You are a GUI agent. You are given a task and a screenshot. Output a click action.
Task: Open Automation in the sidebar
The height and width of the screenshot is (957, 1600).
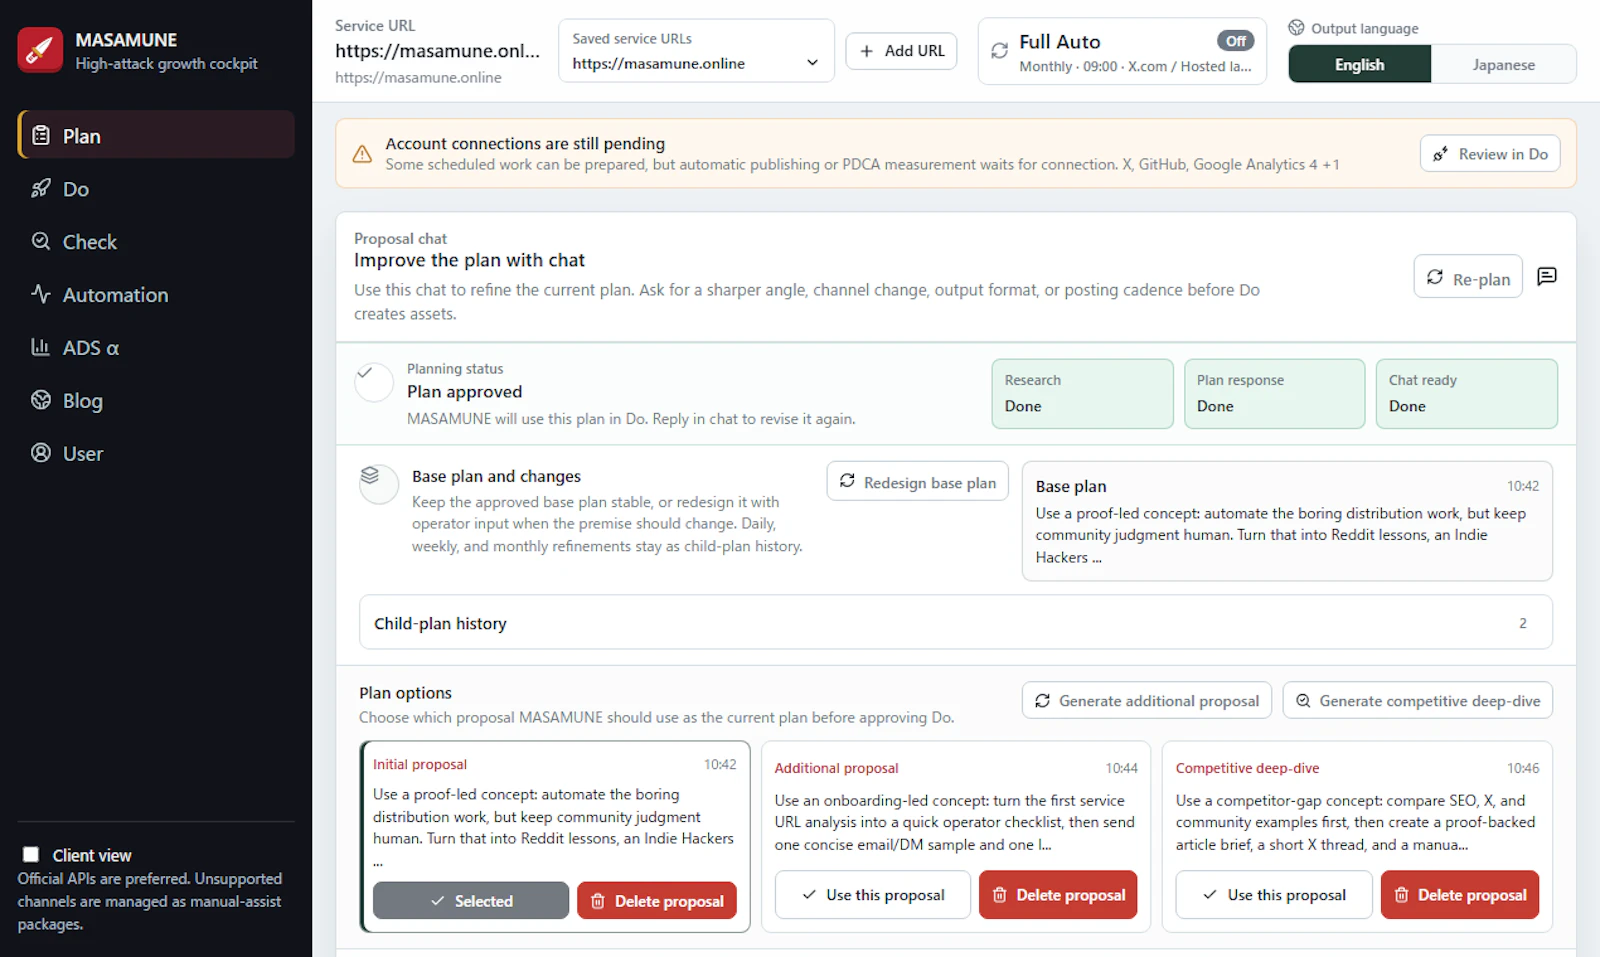(x=156, y=294)
